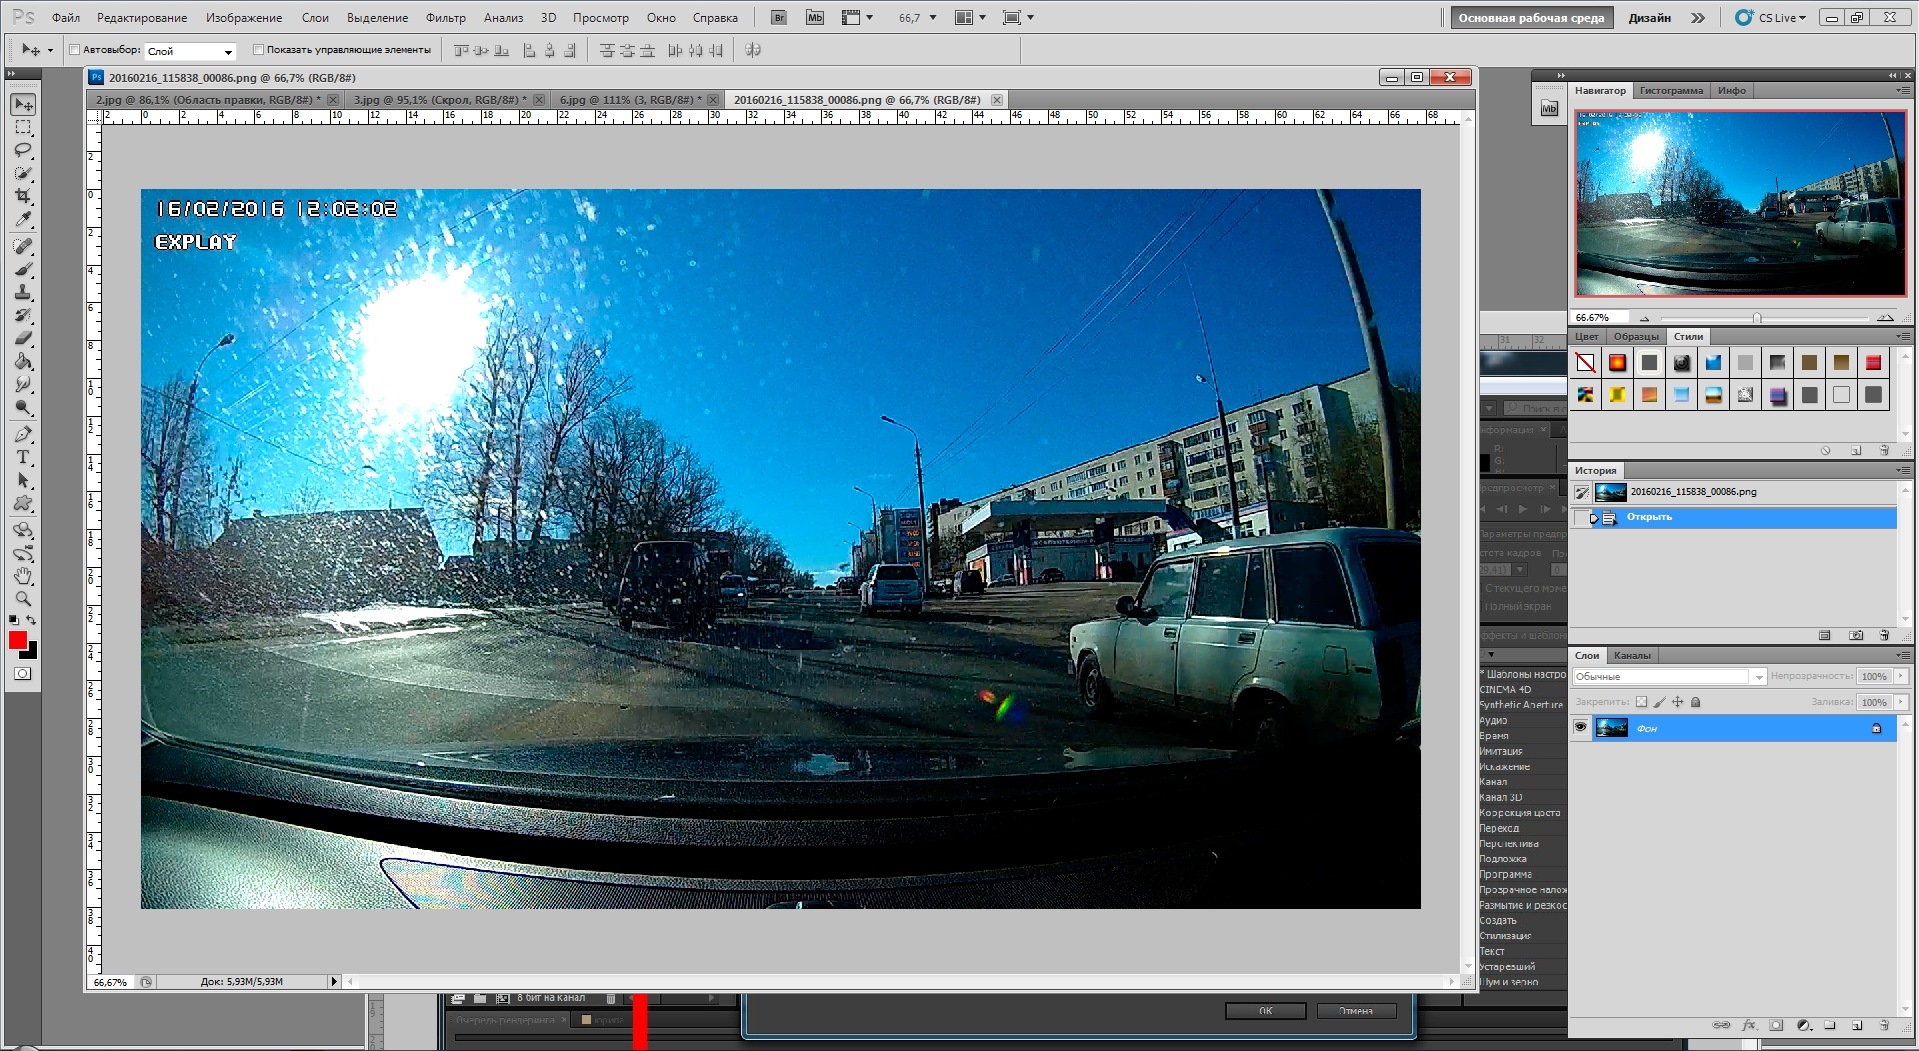The height and width of the screenshot is (1051, 1919).
Task: Open the Файл menu
Action: tap(66, 17)
